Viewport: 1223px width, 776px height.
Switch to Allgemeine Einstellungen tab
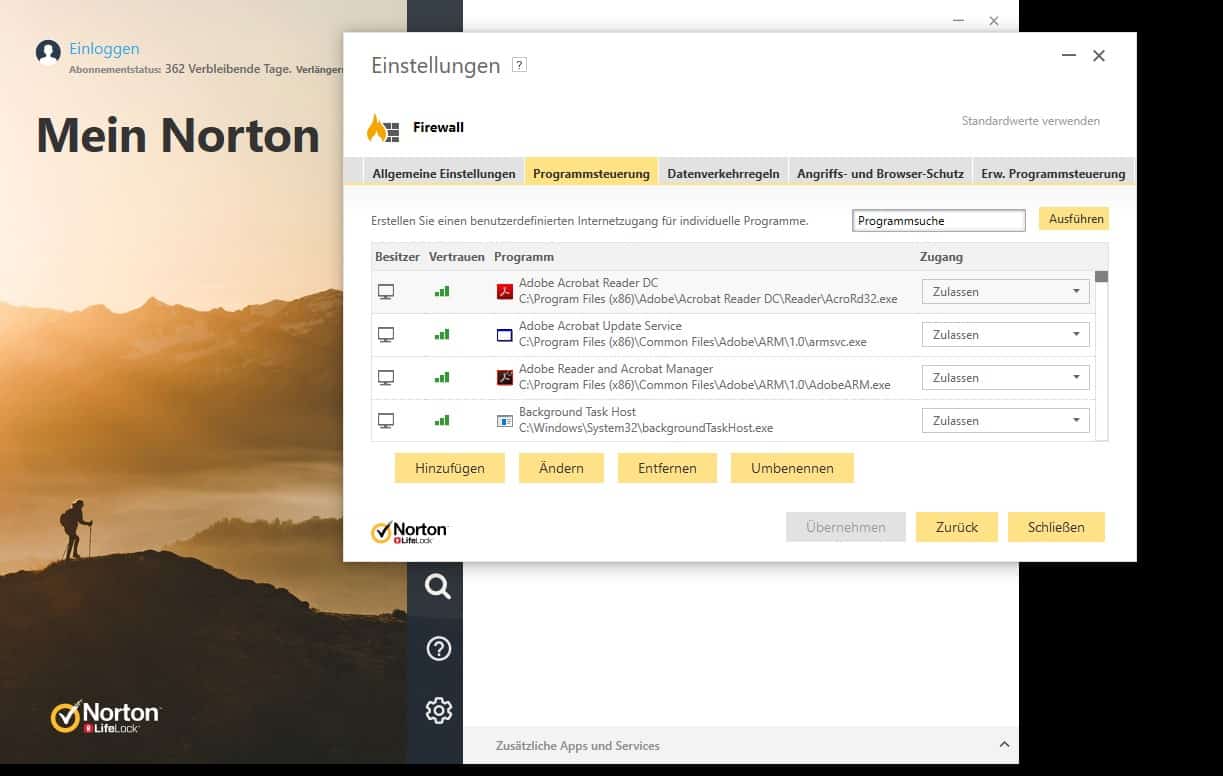[x=444, y=173]
